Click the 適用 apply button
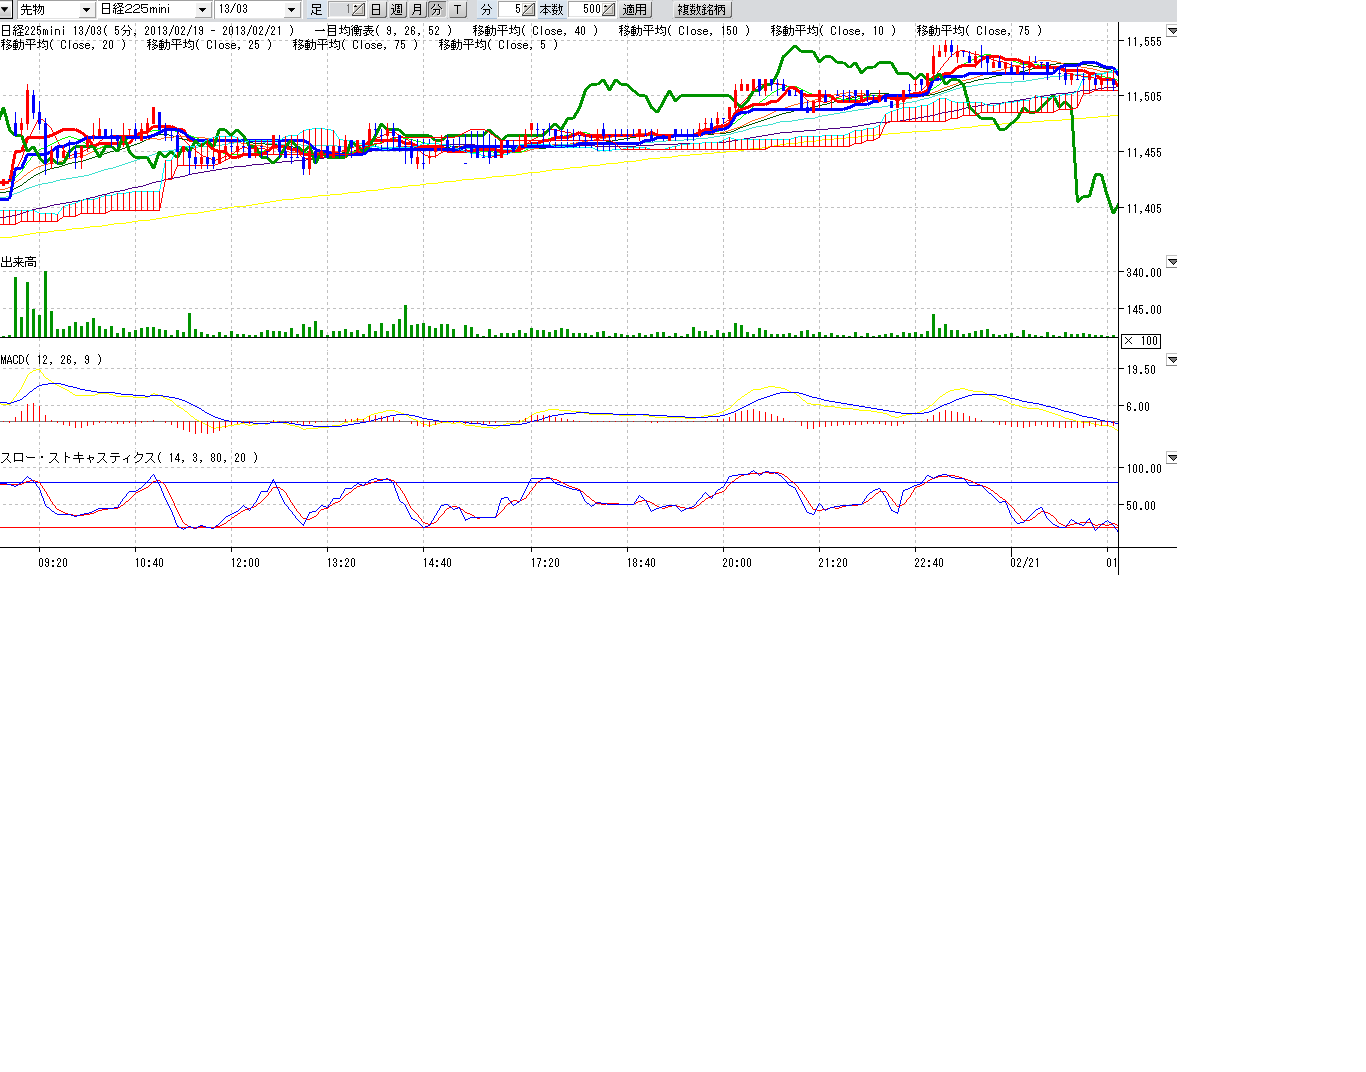Screen dimensions: 1366x1072 pos(635,10)
